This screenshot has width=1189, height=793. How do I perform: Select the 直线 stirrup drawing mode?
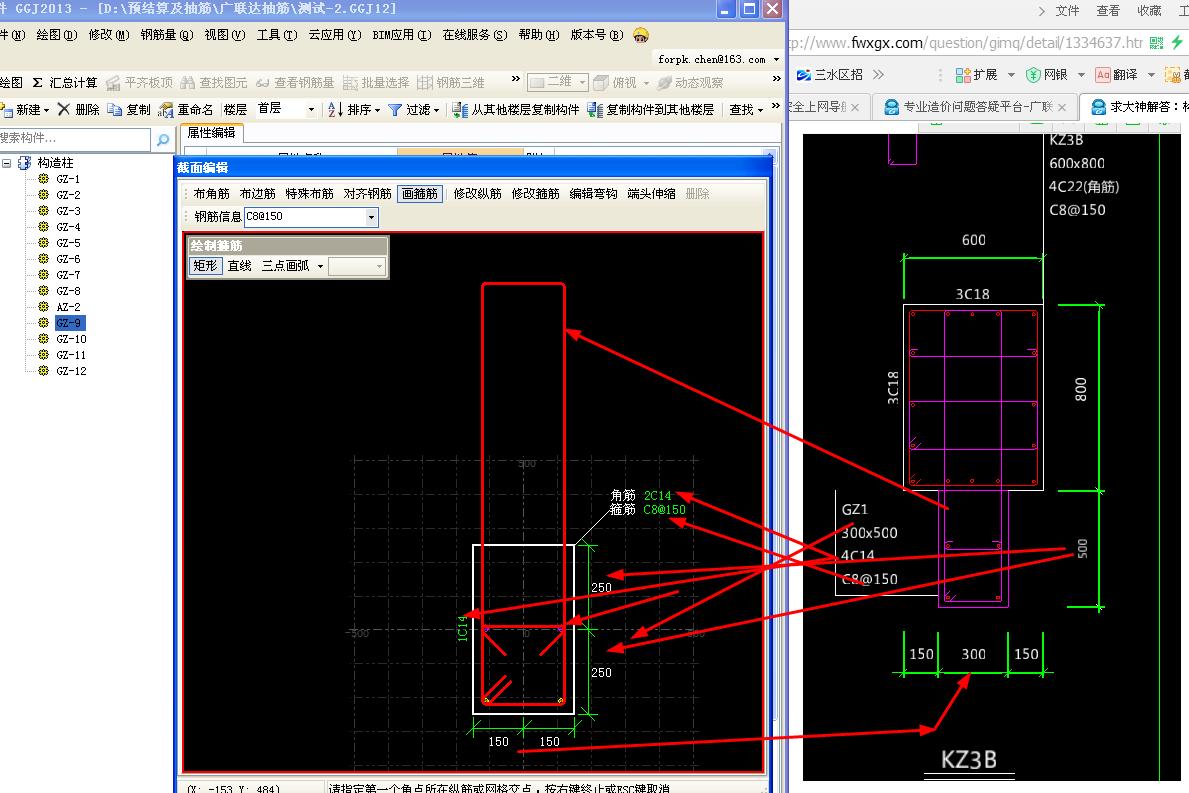click(x=240, y=266)
